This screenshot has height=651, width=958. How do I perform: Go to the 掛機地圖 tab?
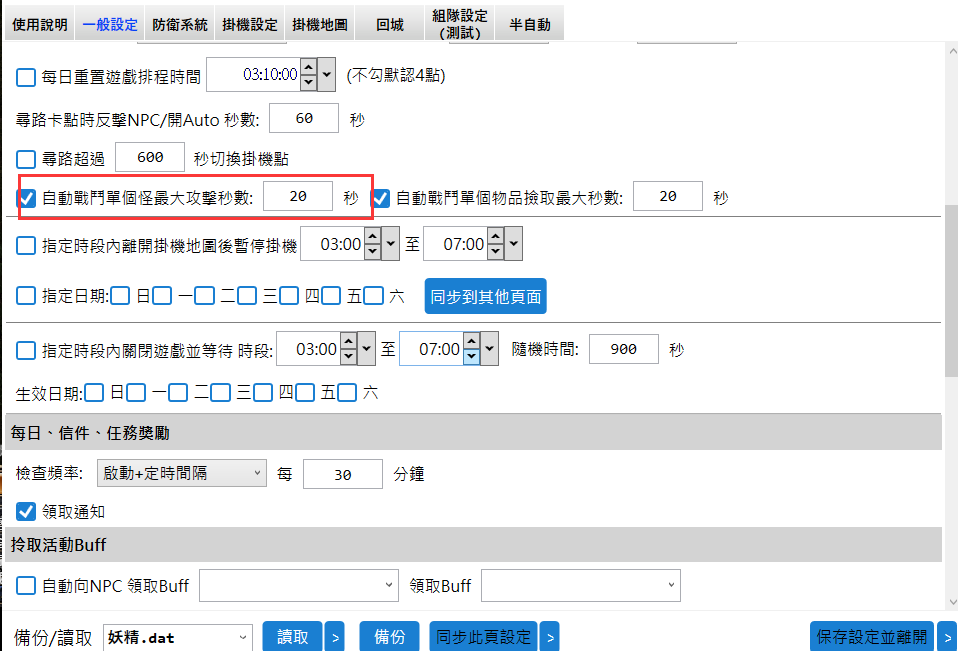pos(320,24)
